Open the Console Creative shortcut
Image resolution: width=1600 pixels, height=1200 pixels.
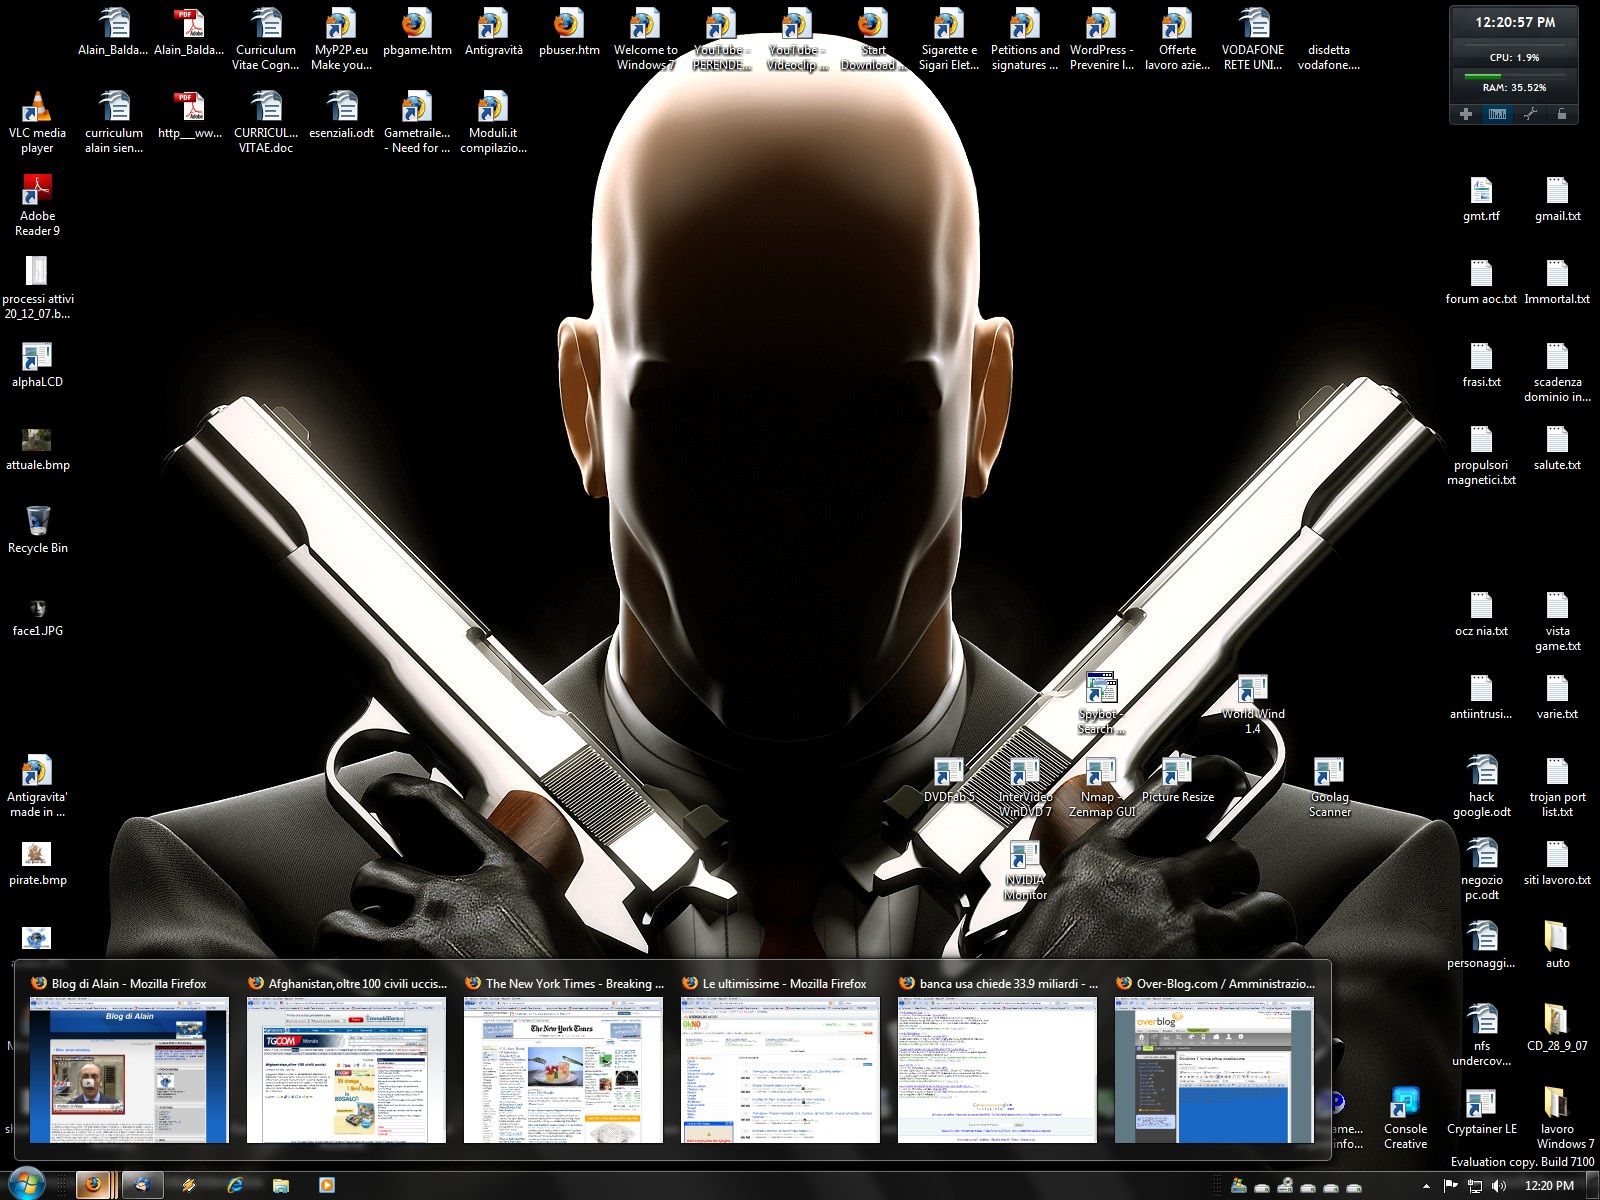click(x=1405, y=1118)
